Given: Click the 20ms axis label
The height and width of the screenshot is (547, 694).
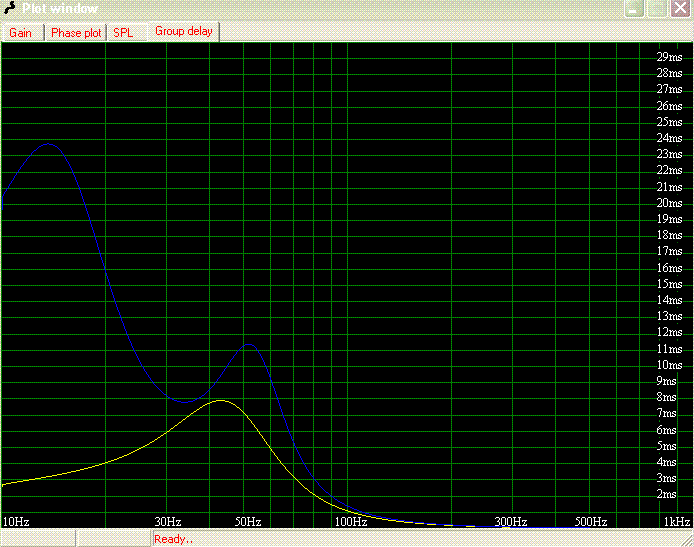Looking at the screenshot, I should tap(669, 203).
